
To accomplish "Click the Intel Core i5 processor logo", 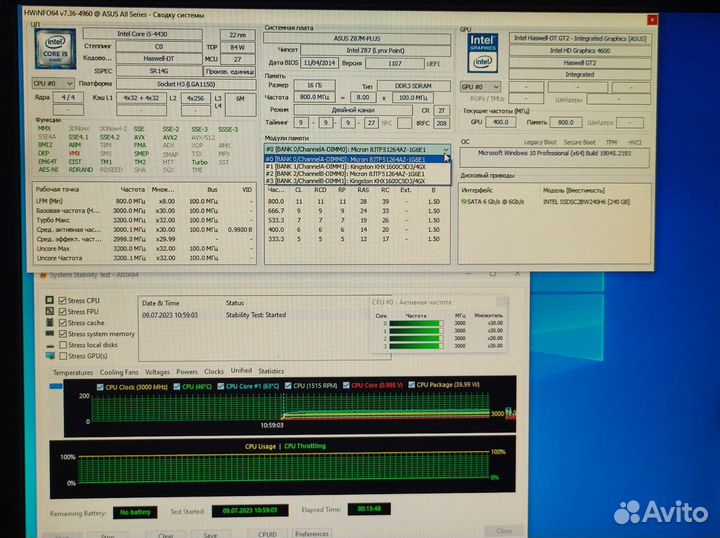I will coord(55,49).
